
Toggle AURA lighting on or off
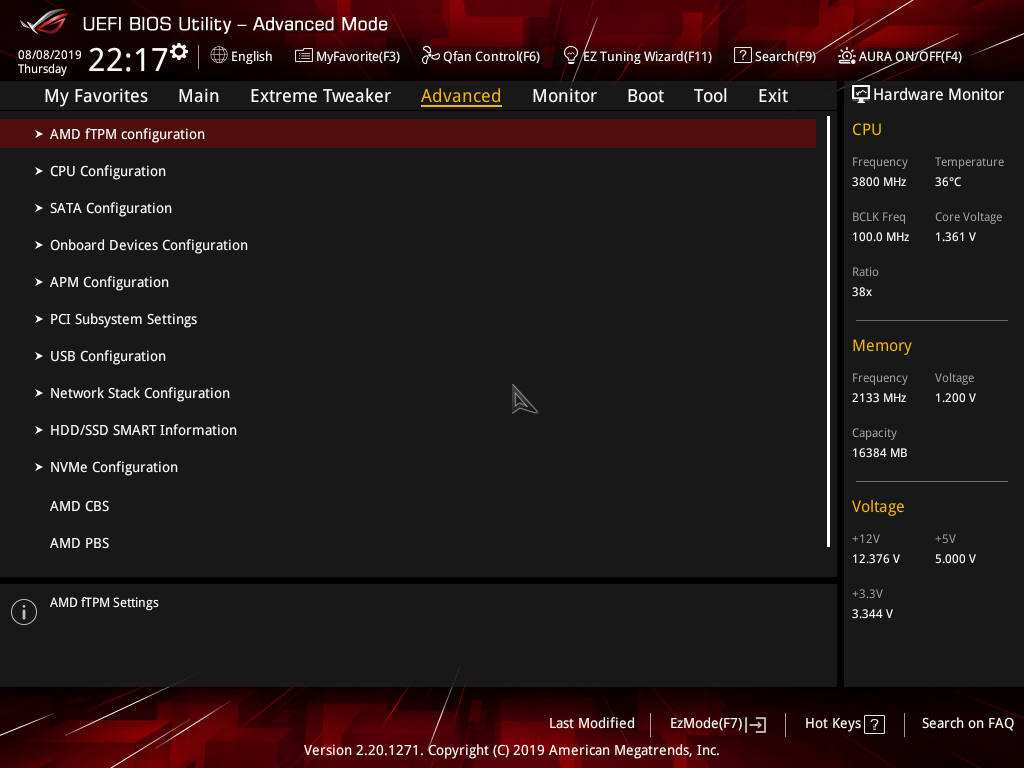click(848, 56)
